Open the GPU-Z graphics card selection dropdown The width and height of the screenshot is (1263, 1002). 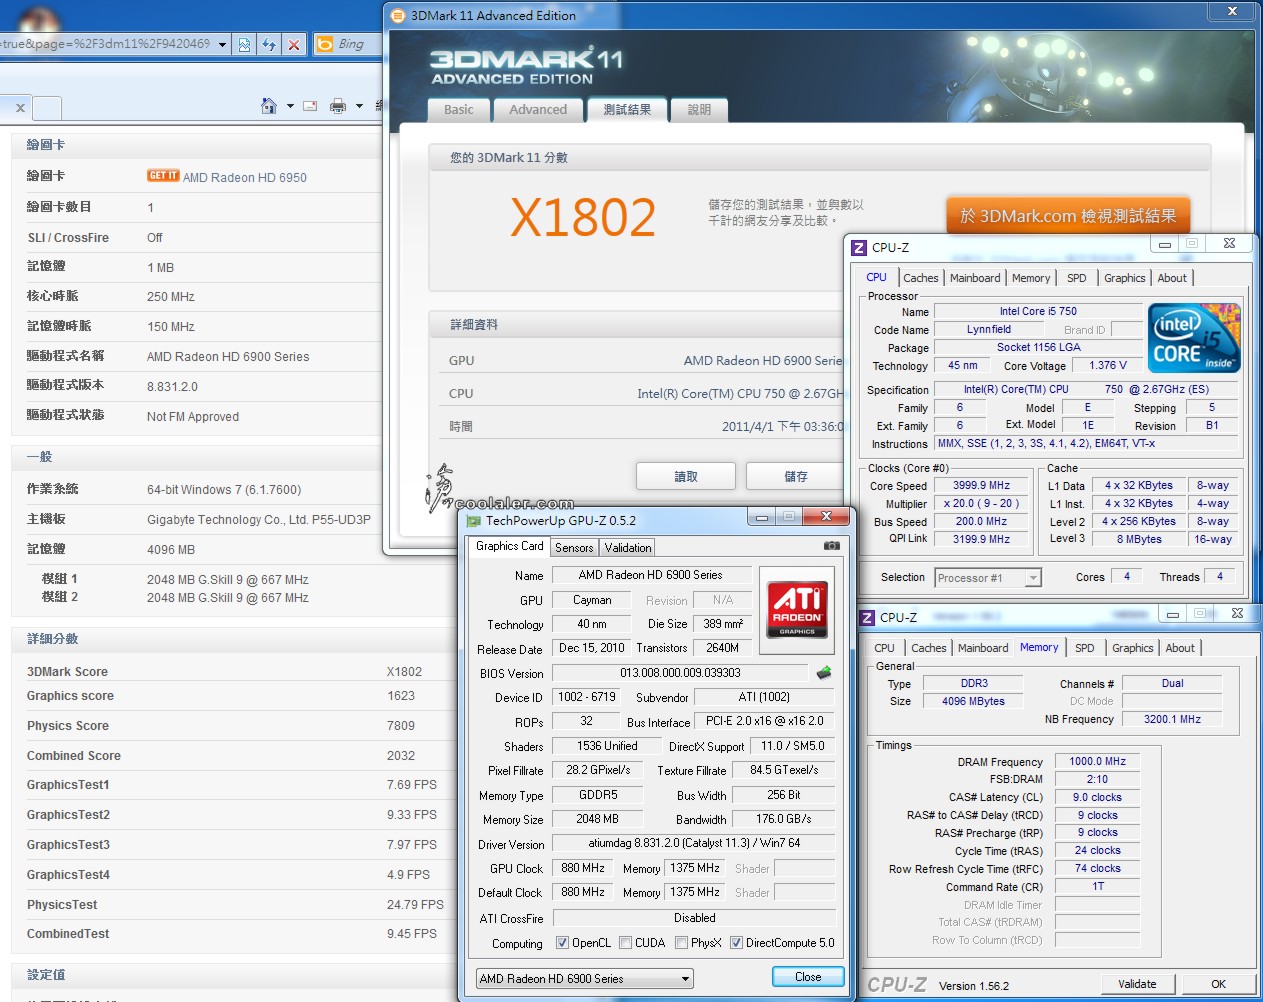[584, 979]
